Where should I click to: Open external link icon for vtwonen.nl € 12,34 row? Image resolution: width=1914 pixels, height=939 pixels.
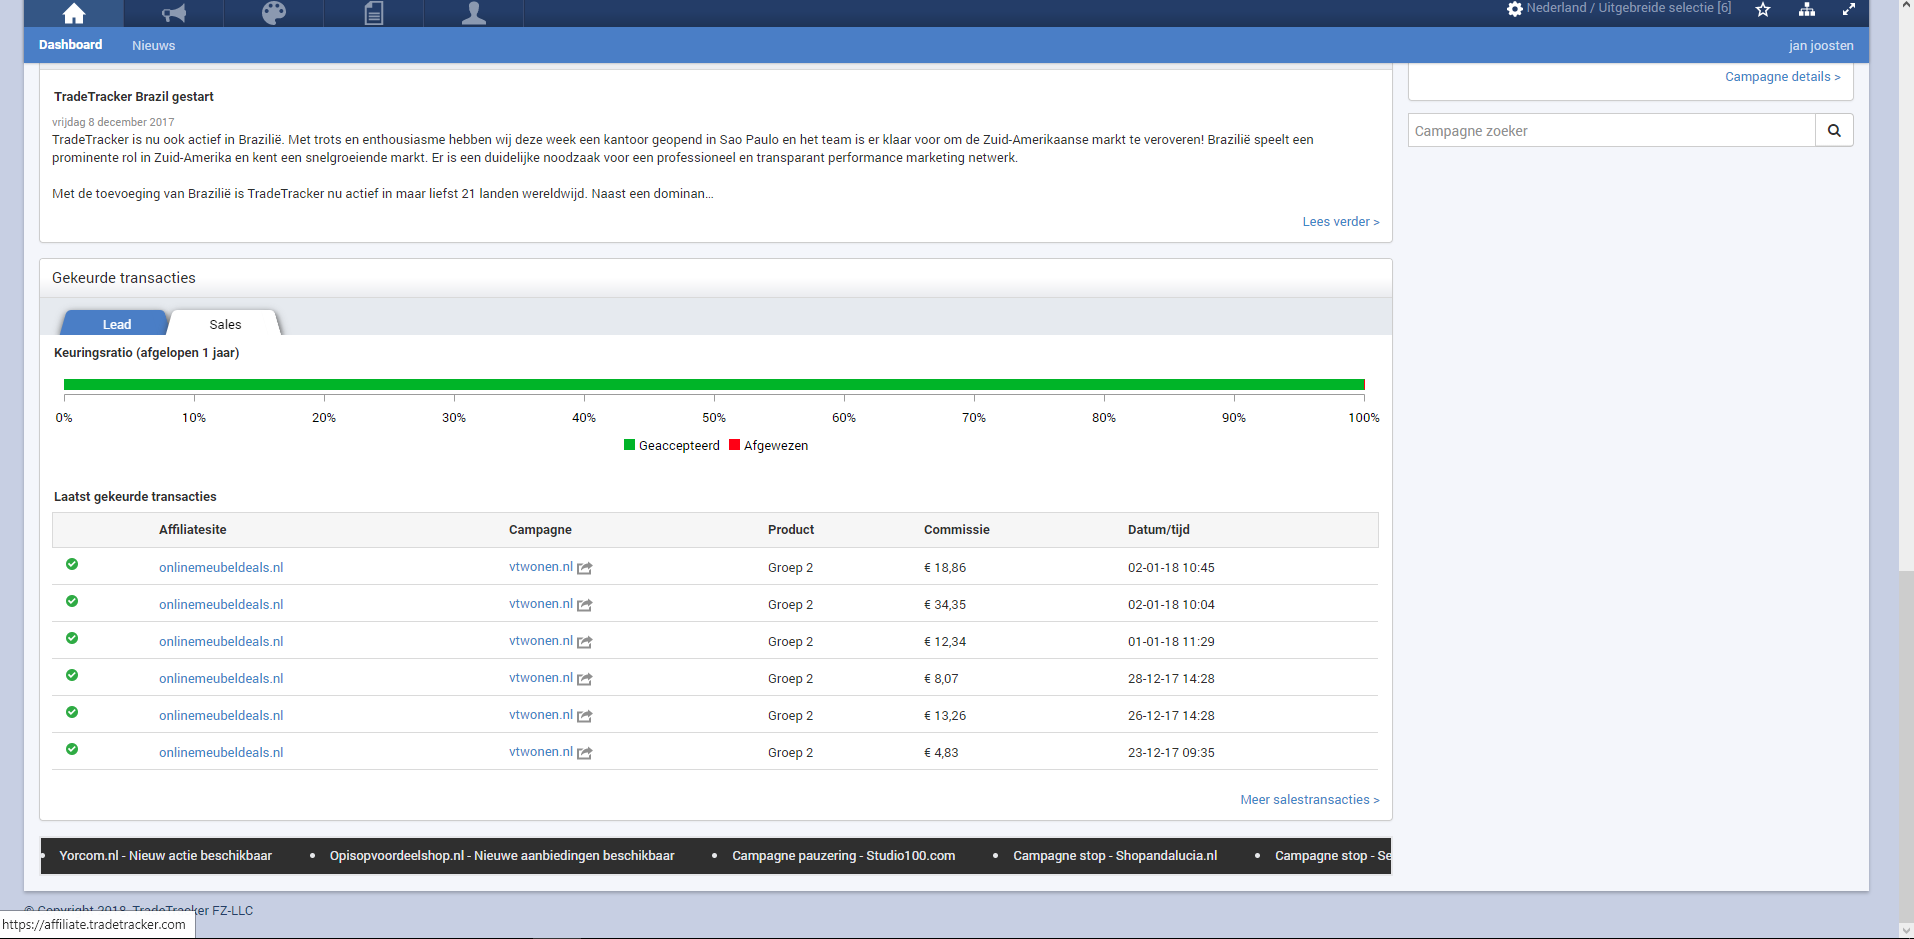585,642
